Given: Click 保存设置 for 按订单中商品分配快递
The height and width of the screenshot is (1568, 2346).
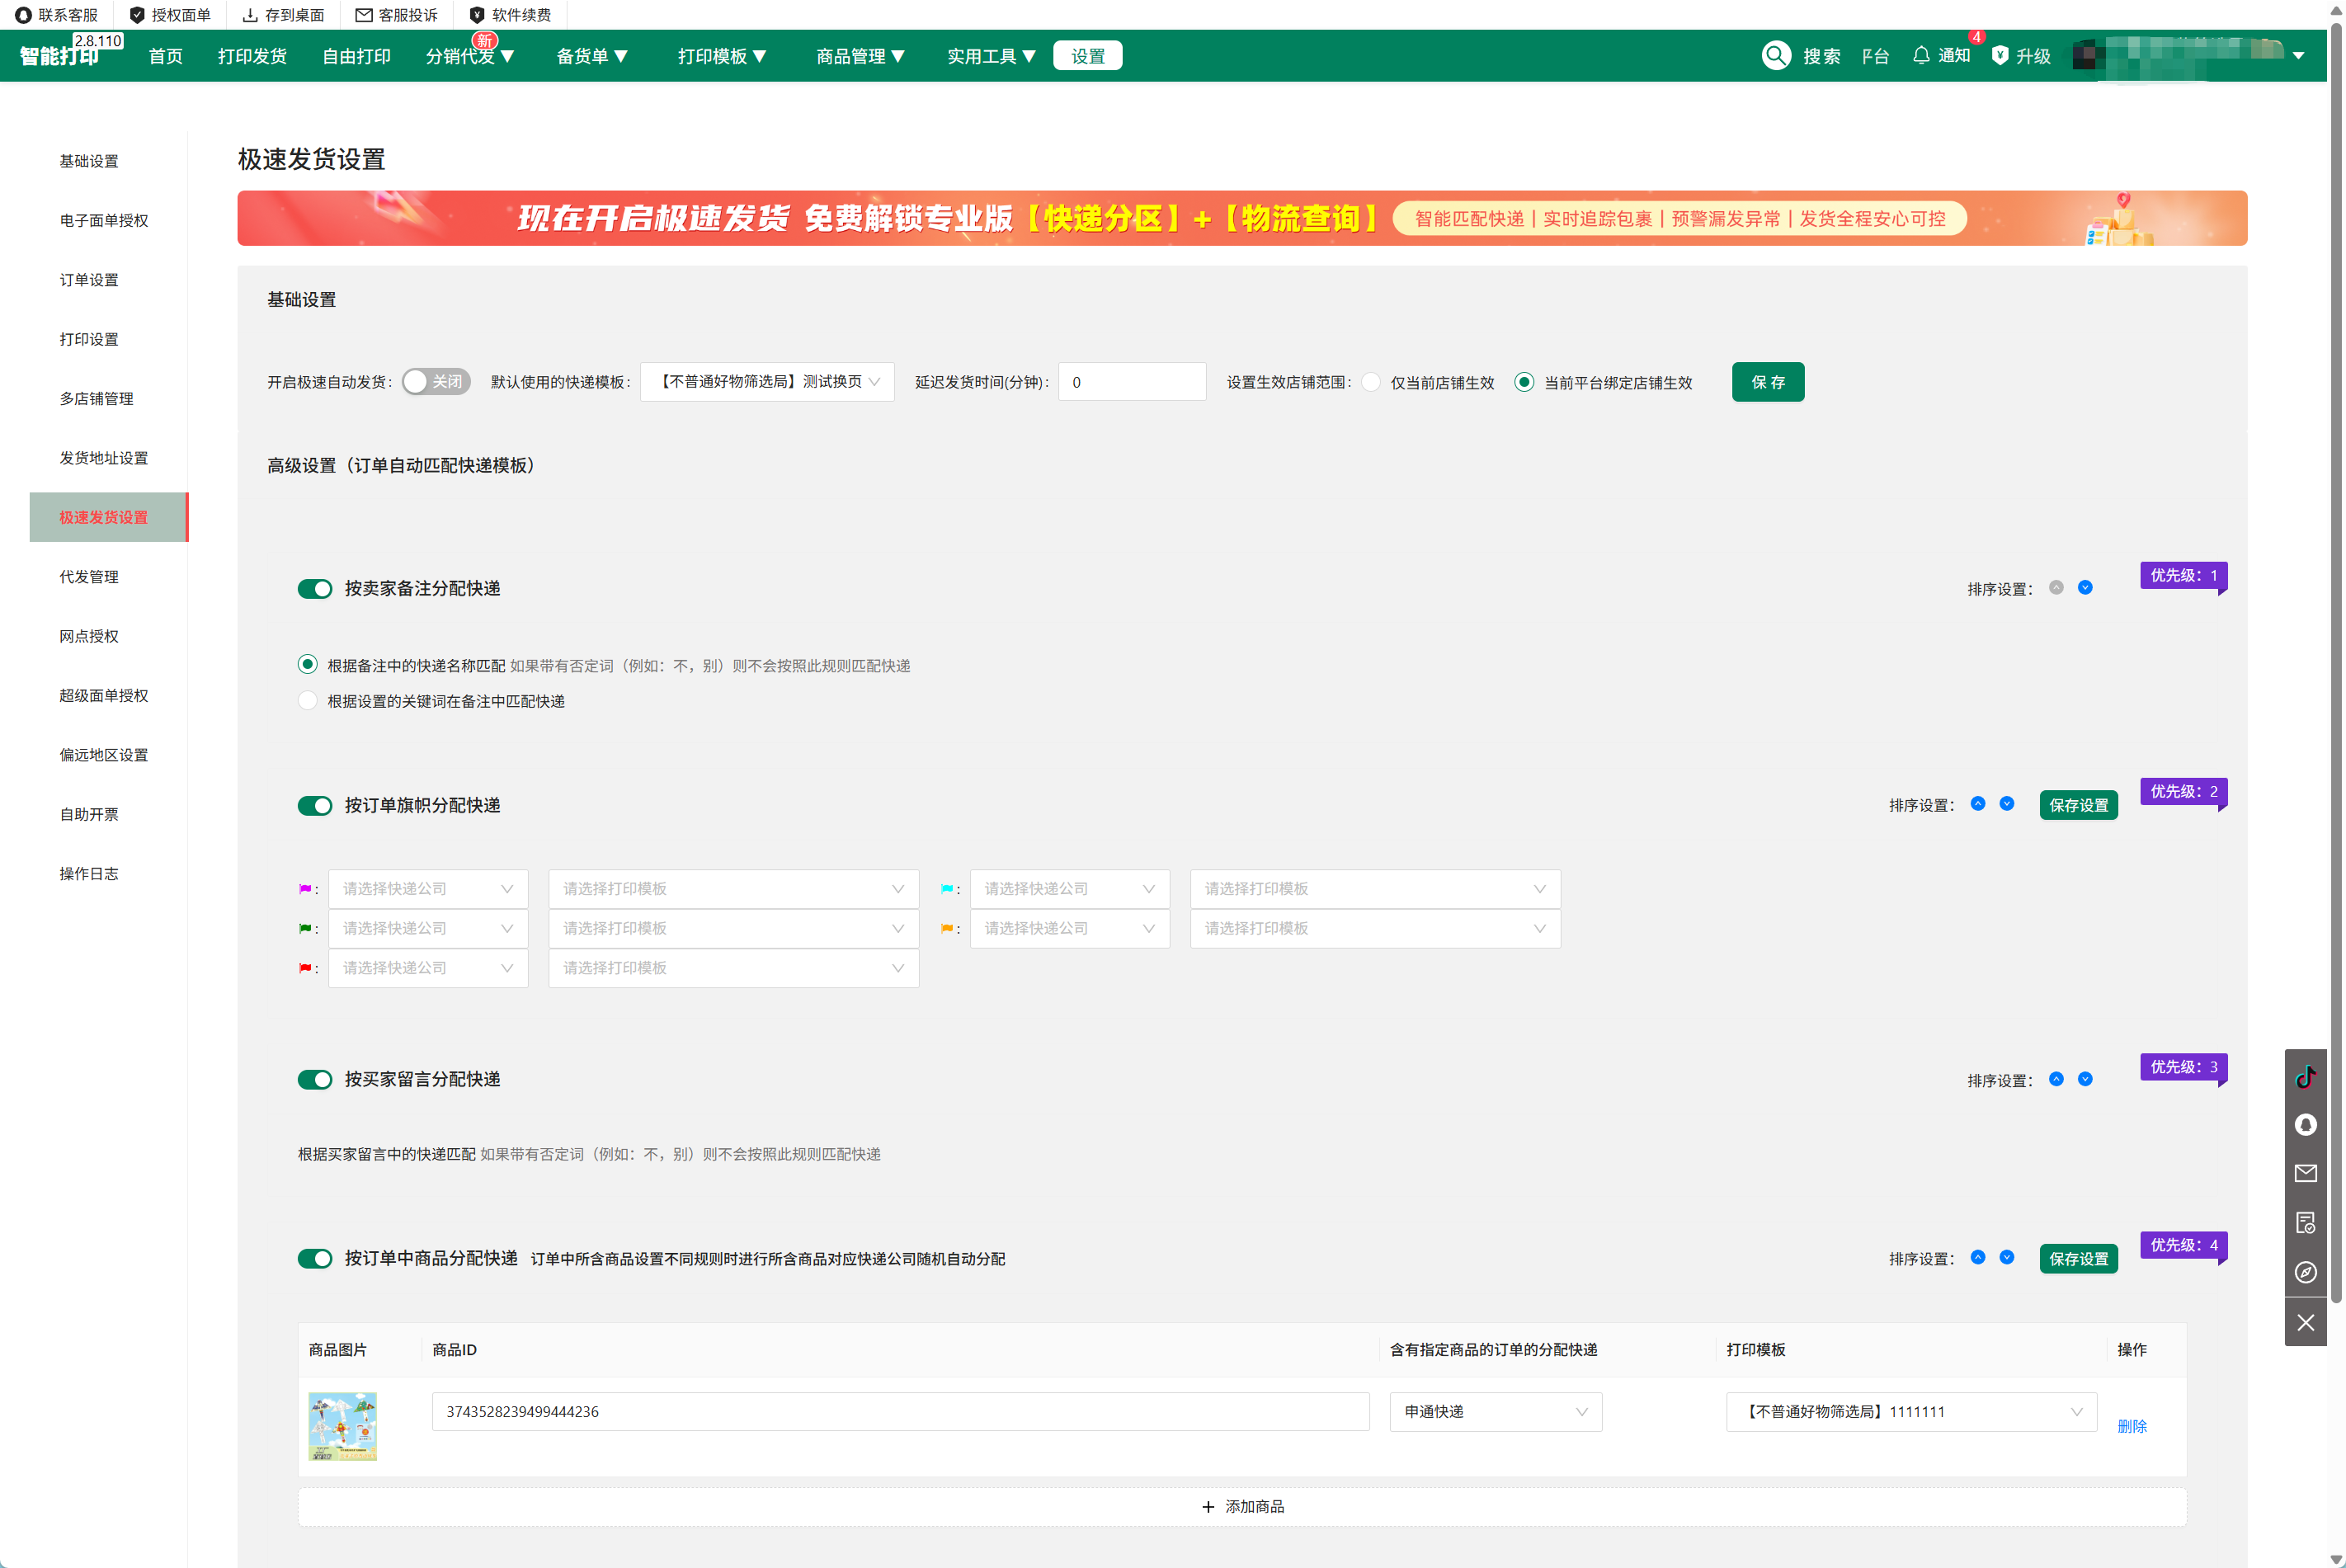Looking at the screenshot, I should click(2079, 1259).
